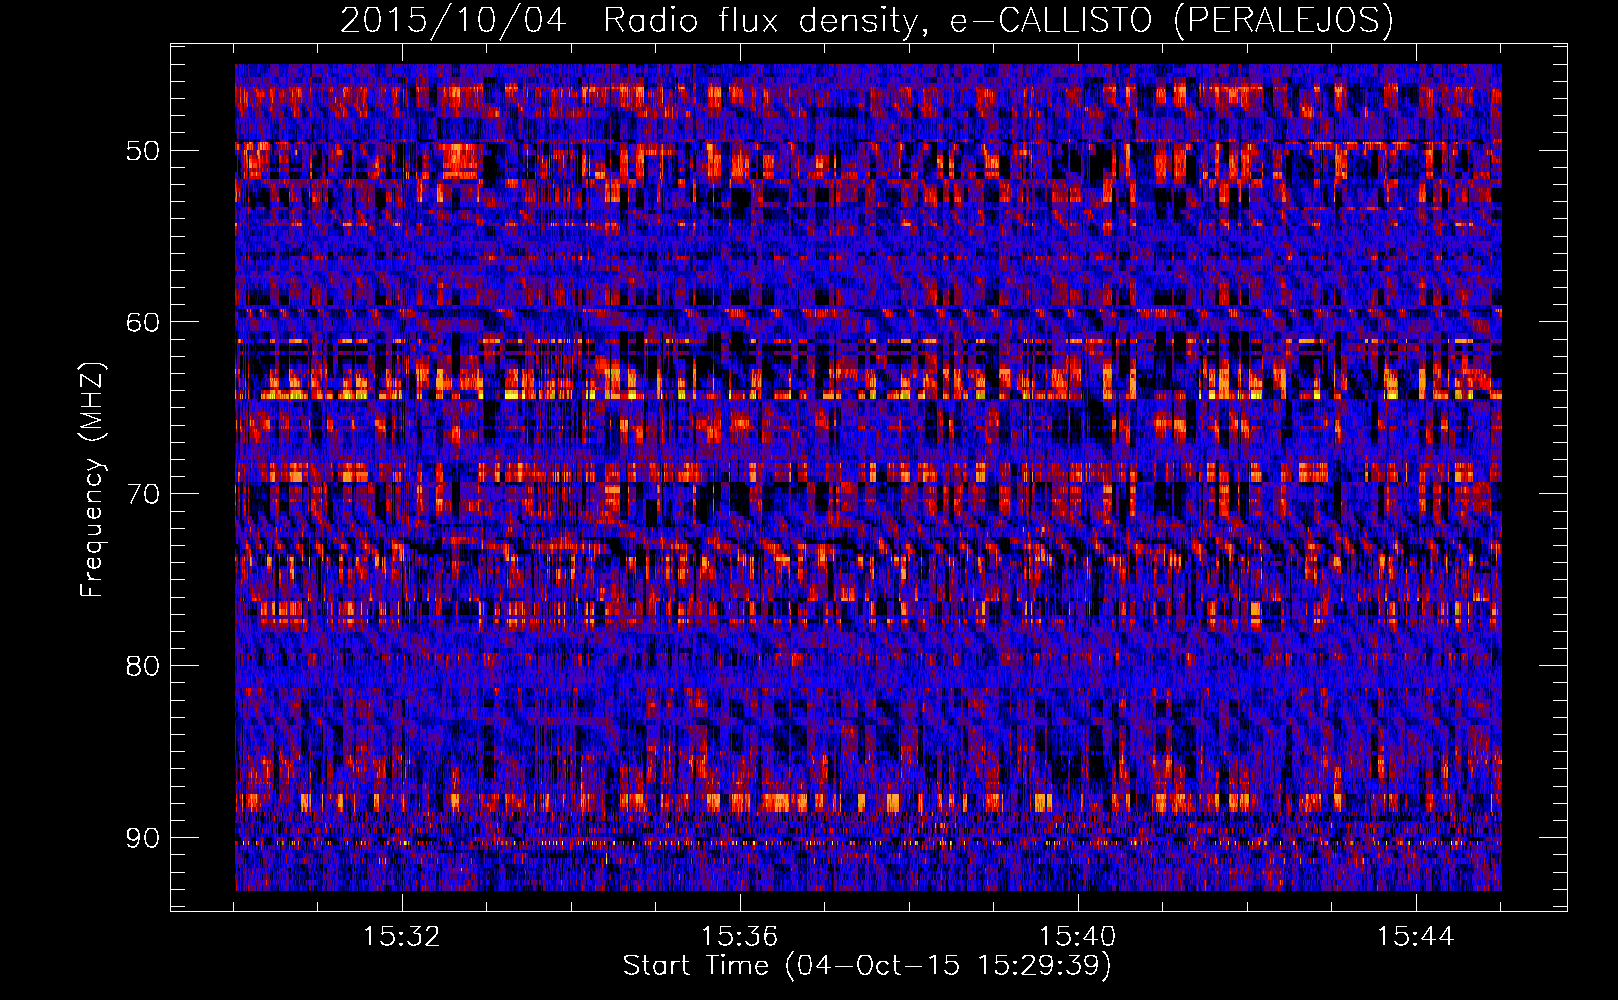Click the 15:40 time tick label
The width and height of the screenshot is (1618, 1000).
click(1077, 937)
